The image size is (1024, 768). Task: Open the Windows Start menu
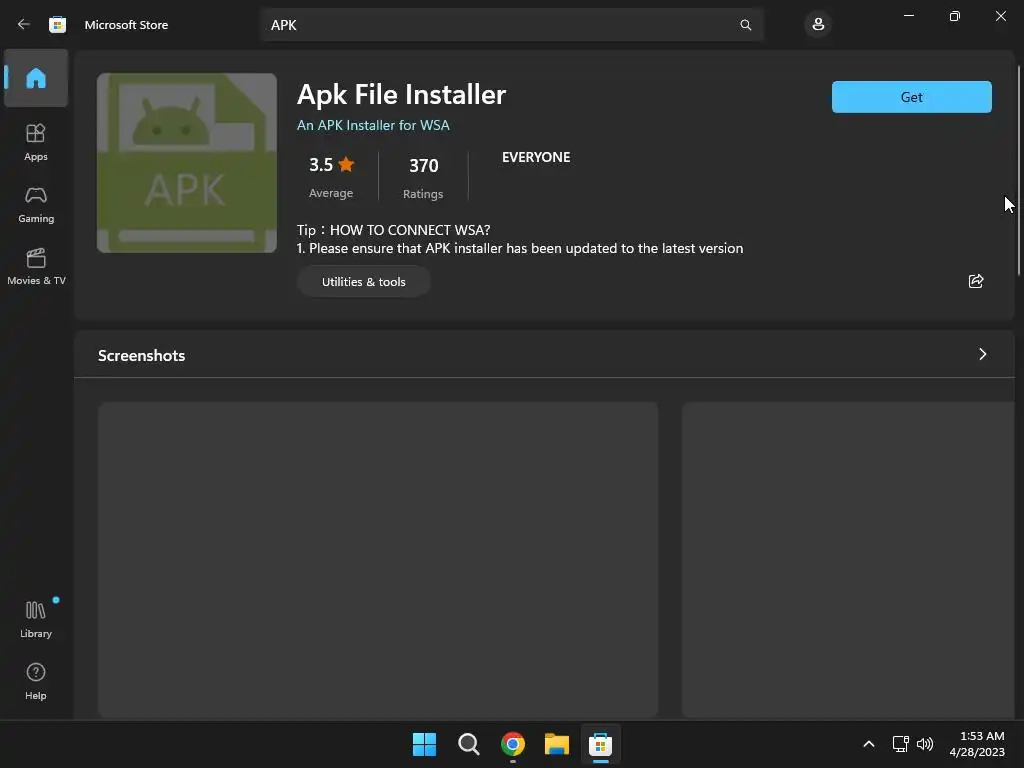click(x=424, y=744)
